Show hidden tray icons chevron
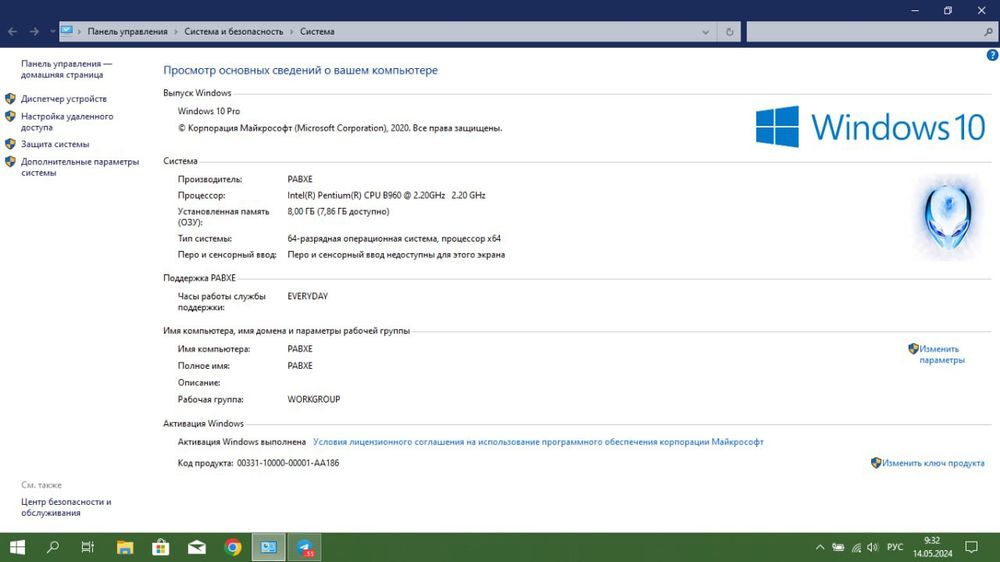The width and height of the screenshot is (1000, 562). tap(820, 547)
